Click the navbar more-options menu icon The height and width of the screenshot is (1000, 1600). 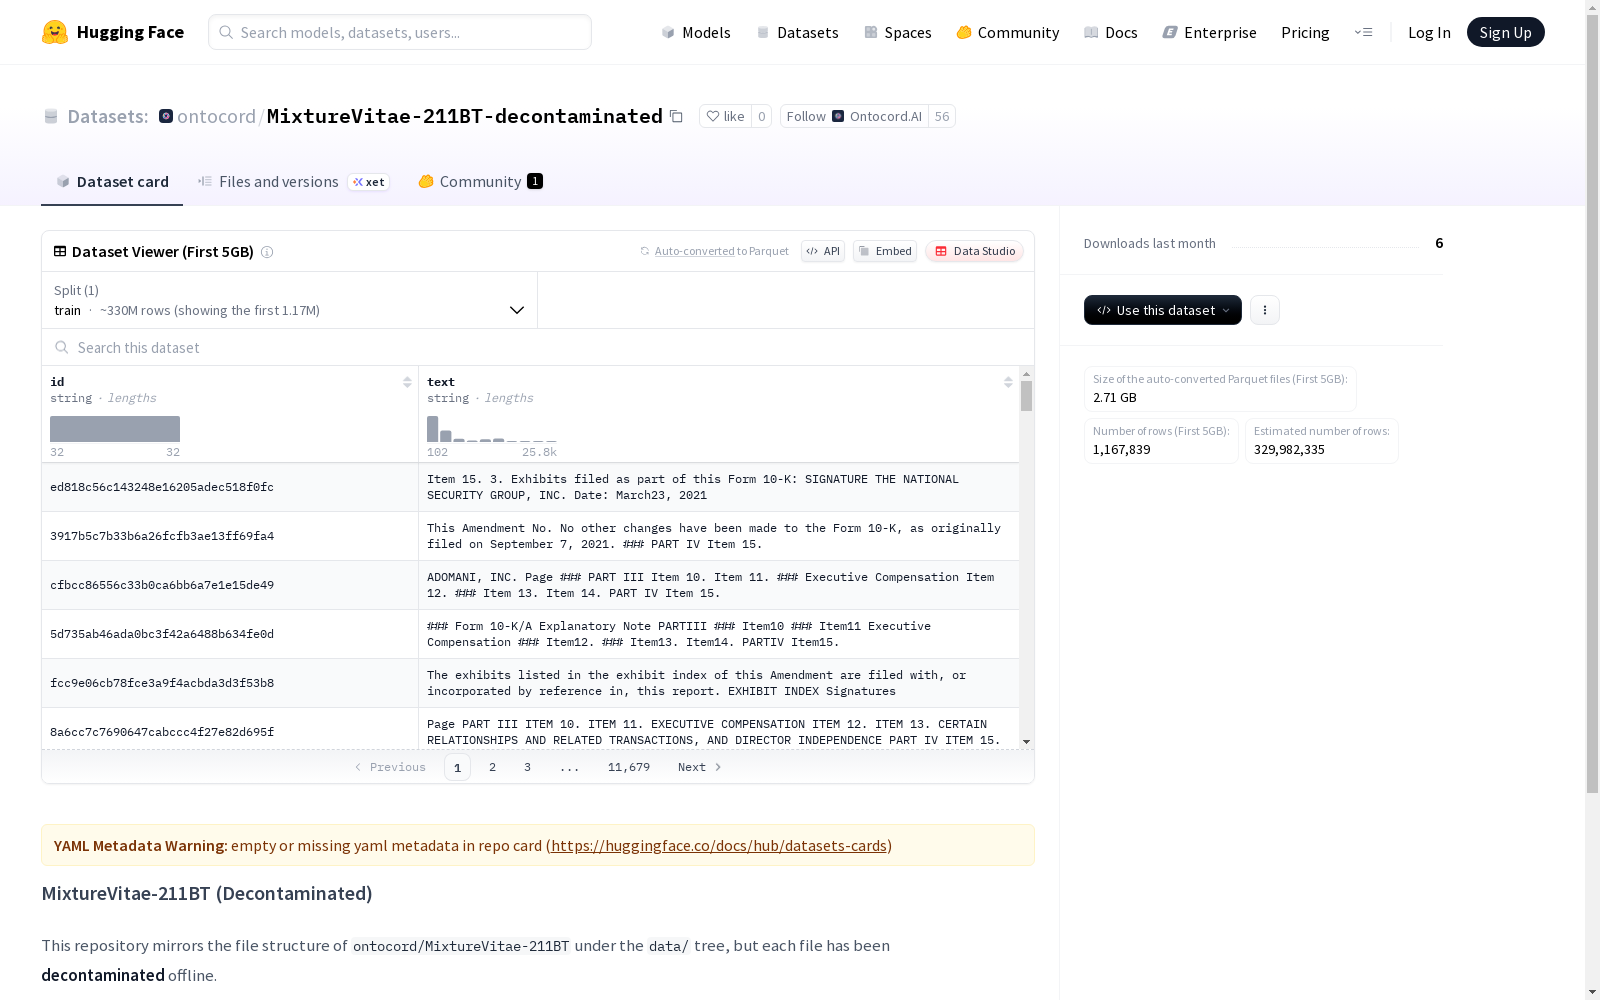click(x=1363, y=32)
